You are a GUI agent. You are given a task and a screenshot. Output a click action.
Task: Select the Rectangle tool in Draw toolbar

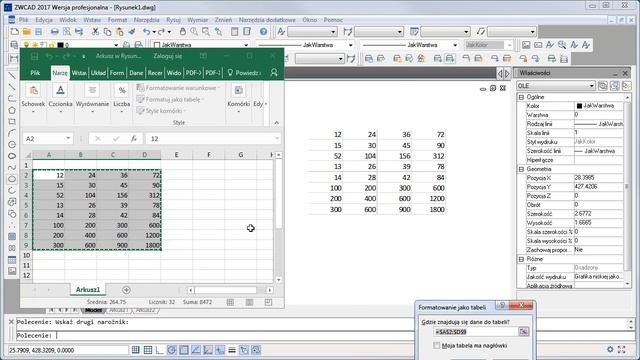coord(12,122)
